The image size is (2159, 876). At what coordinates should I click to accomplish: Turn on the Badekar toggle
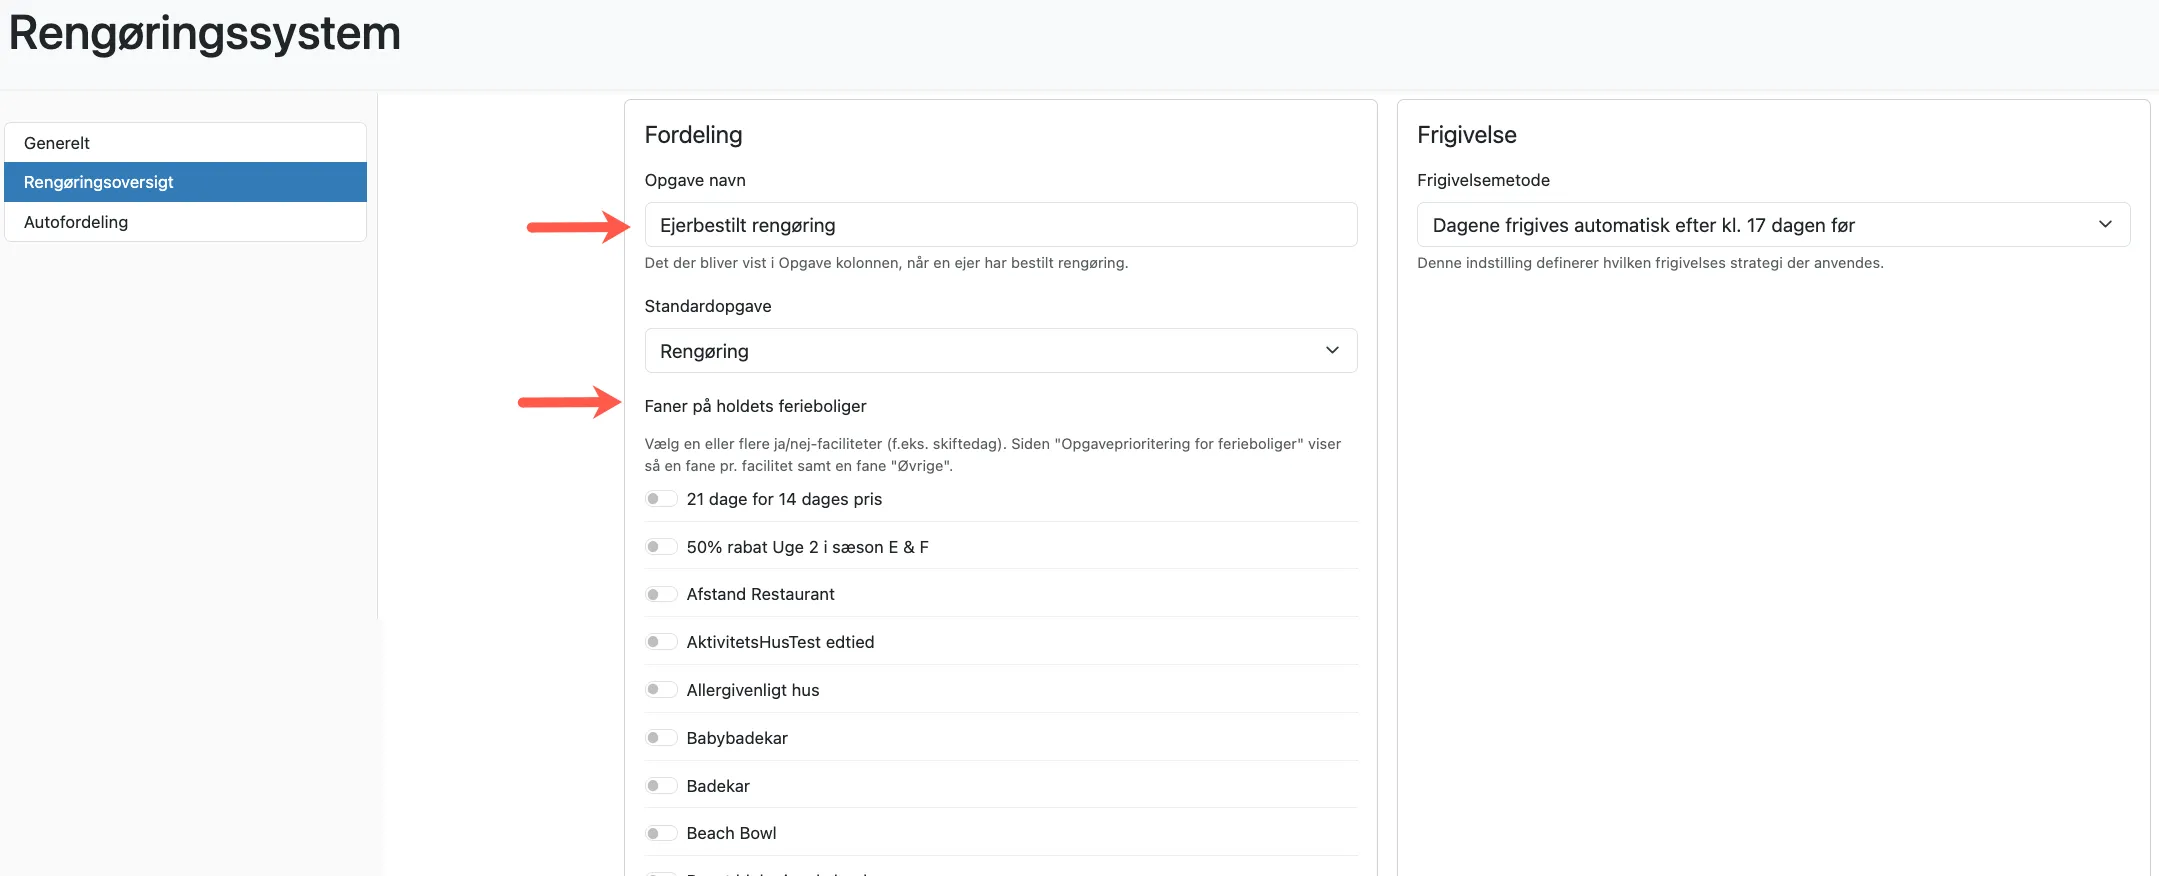[x=661, y=786]
